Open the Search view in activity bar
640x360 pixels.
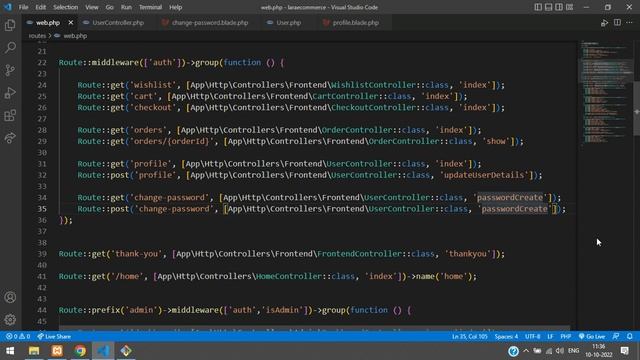[10, 48]
